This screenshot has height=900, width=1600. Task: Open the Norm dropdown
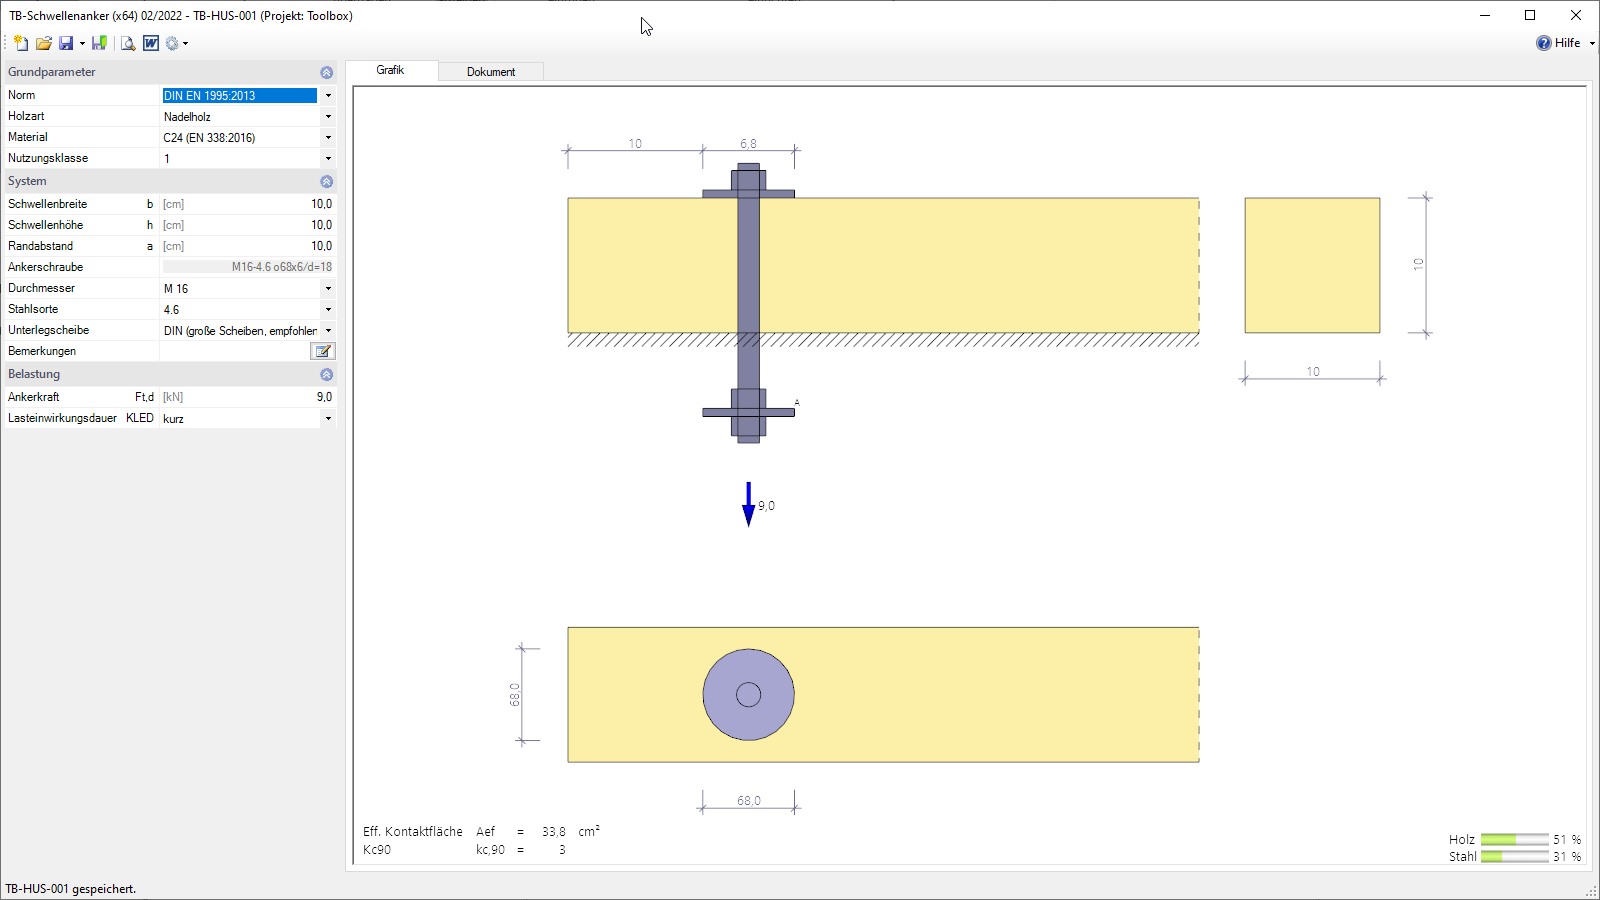point(328,96)
